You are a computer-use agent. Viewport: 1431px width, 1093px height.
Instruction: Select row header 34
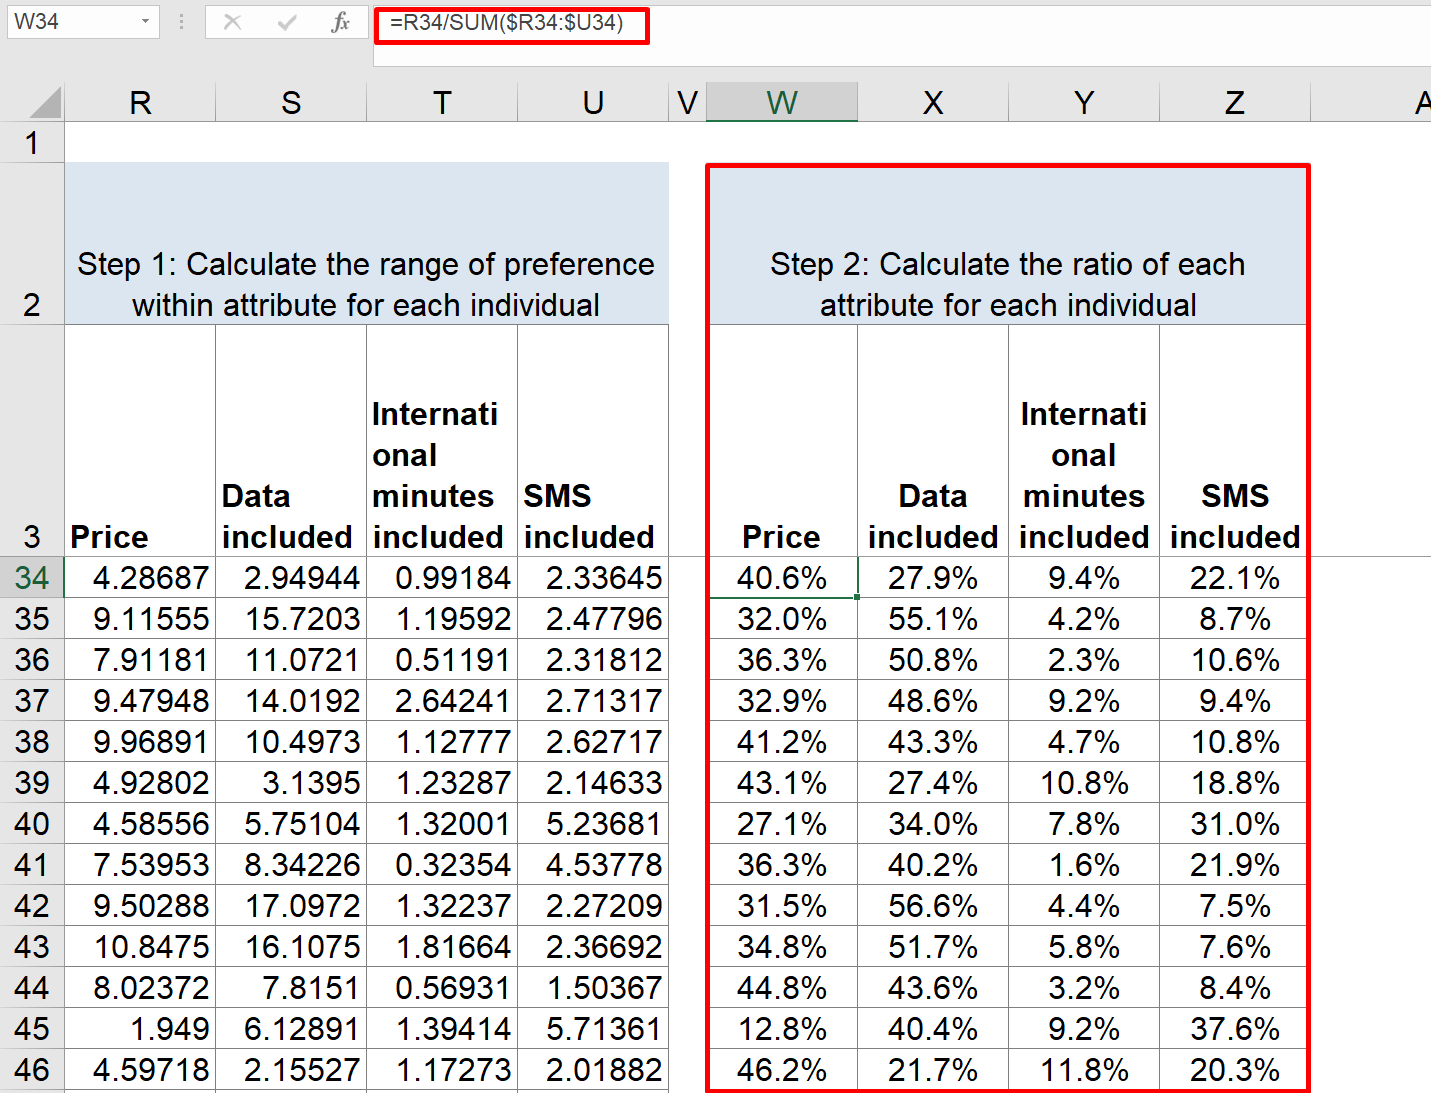click(x=31, y=577)
